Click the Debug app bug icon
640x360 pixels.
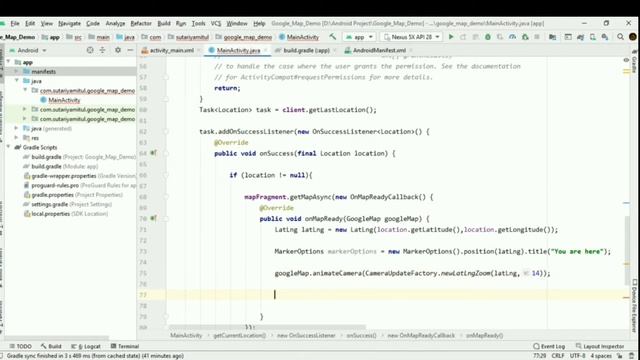coord(488,37)
